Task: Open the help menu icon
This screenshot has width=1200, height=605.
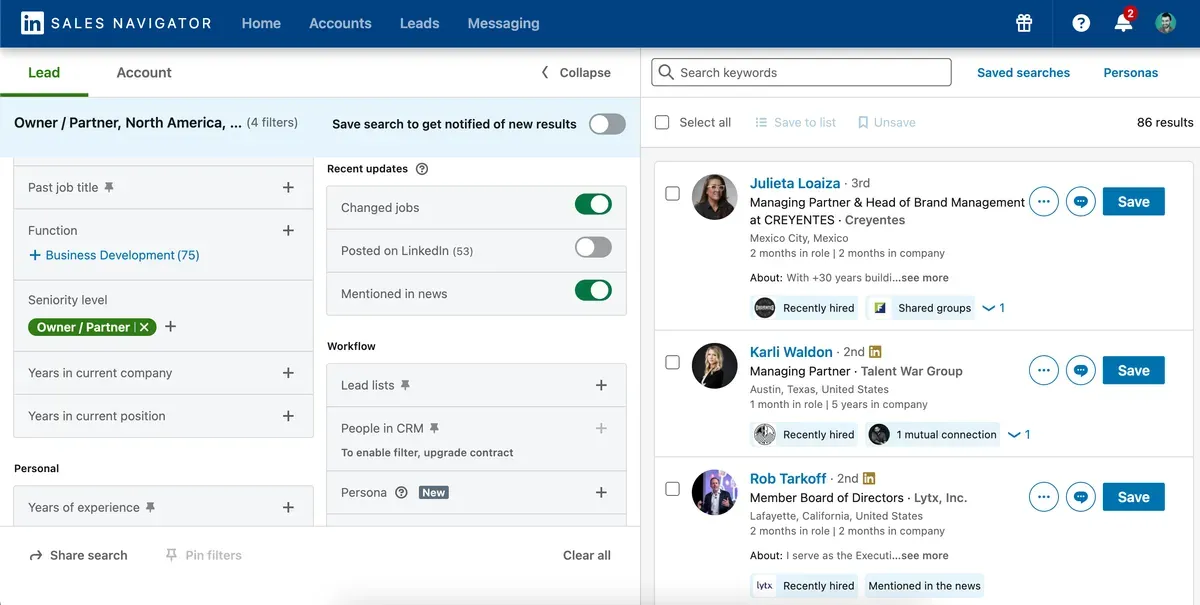Action: click(1080, 22)
